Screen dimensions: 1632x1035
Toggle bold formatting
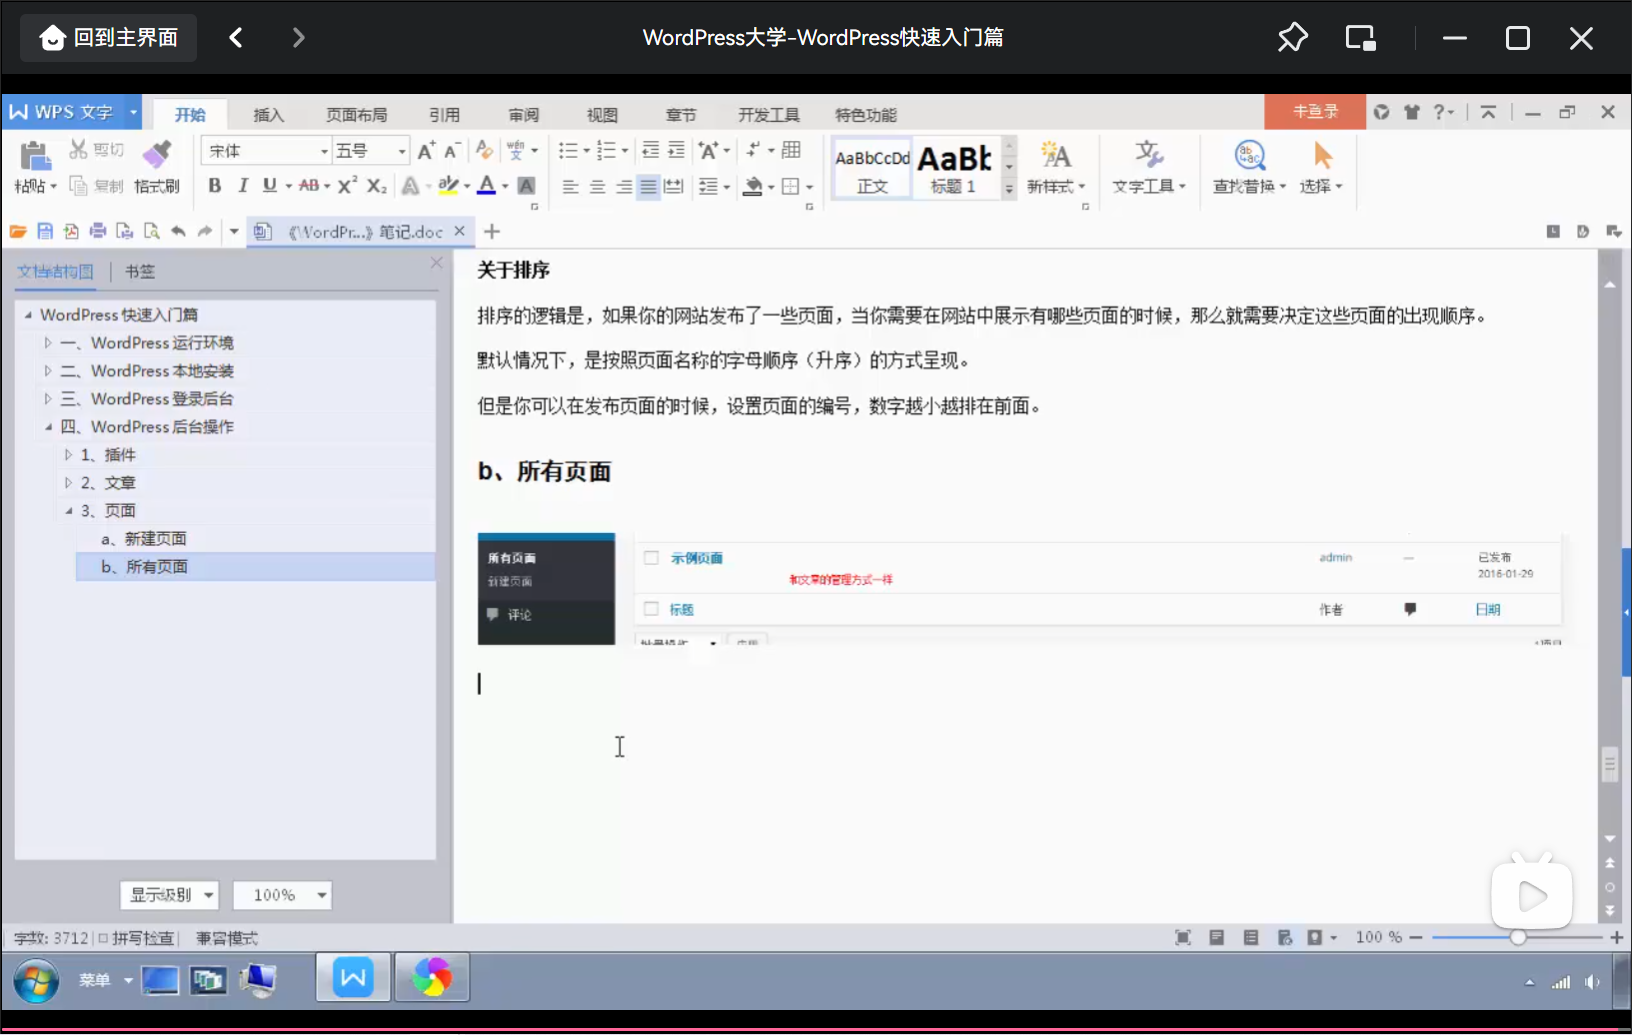tap(214, 186)
